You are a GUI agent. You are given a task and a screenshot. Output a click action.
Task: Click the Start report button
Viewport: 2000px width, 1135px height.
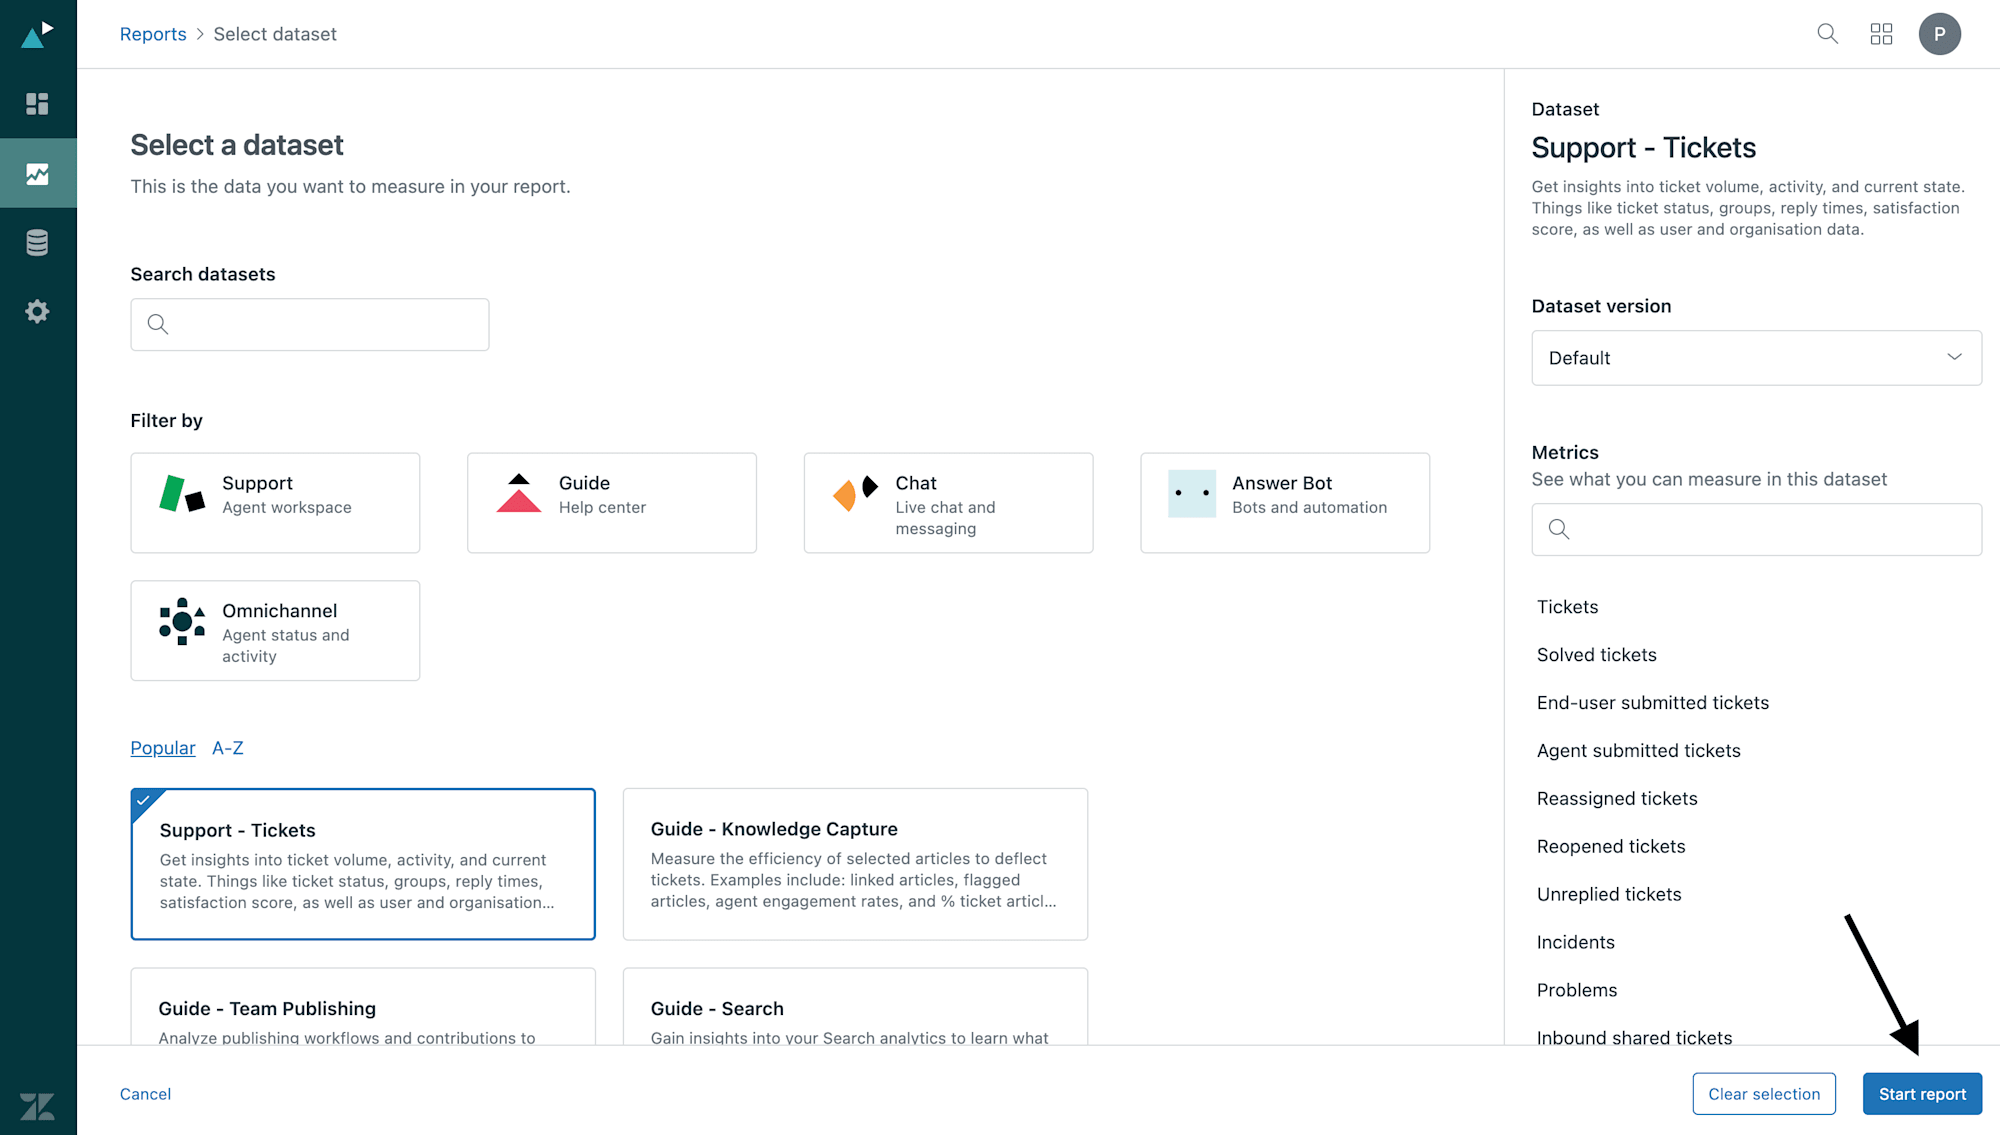[1922, 1094]
